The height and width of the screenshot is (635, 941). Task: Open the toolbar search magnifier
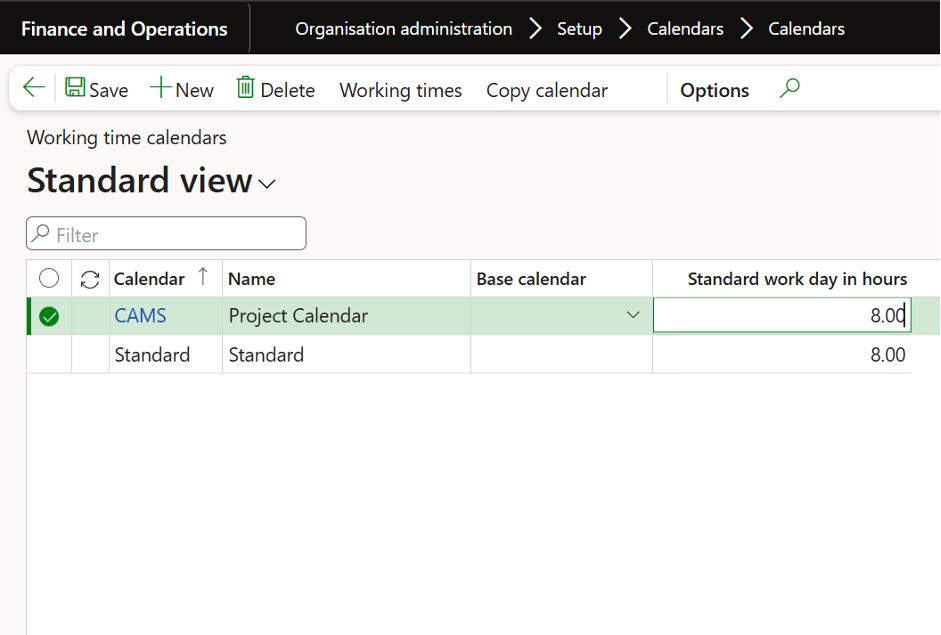pos(789,88)
